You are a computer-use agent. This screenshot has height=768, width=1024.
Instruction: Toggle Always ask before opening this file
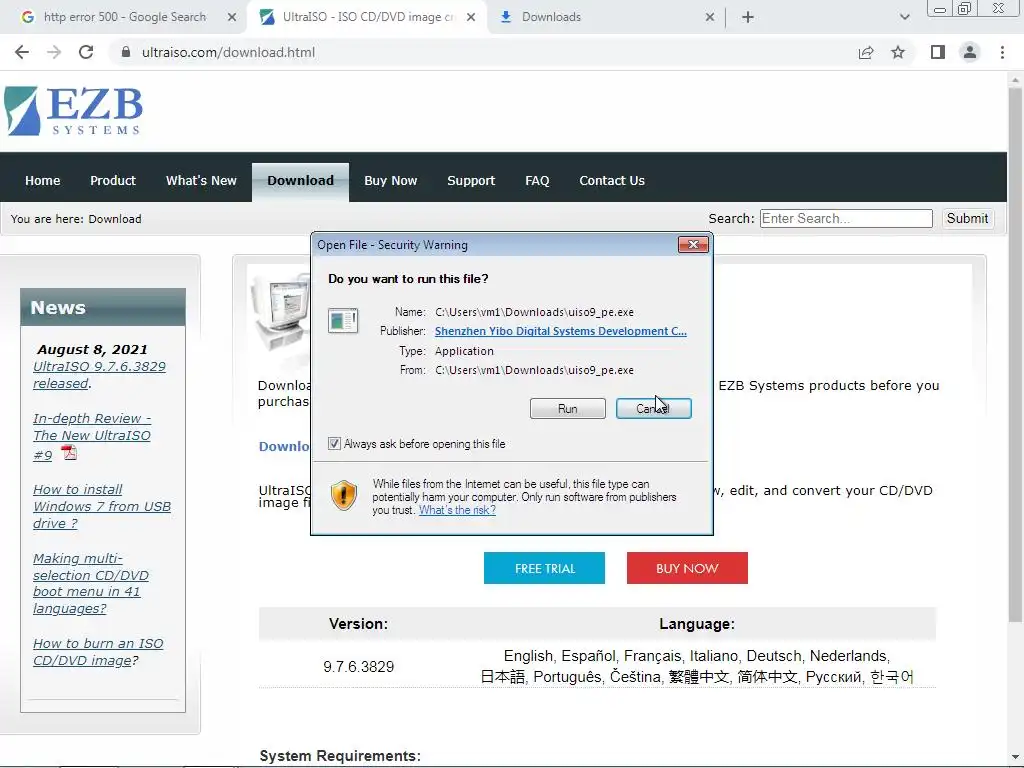click(x=334, y=443)
